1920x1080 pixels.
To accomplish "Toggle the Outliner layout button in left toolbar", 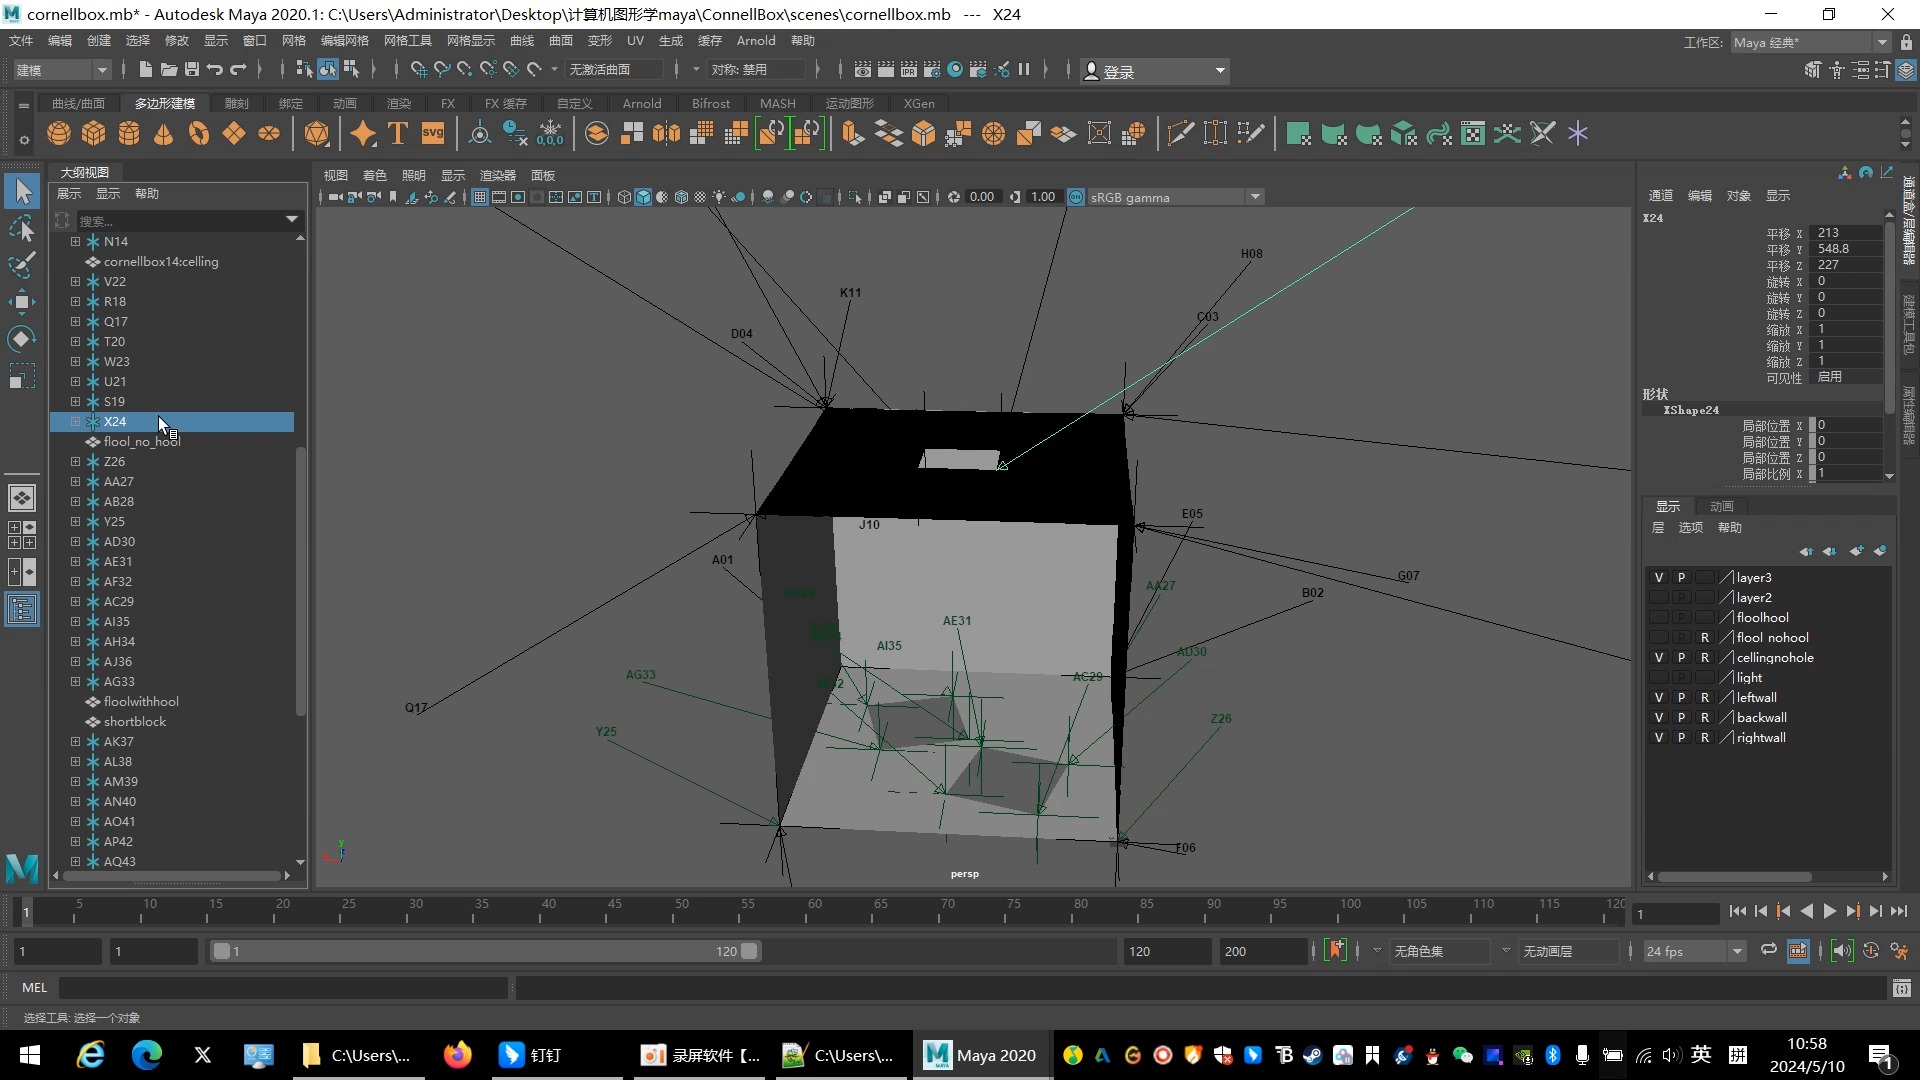I will coord(22,609).
